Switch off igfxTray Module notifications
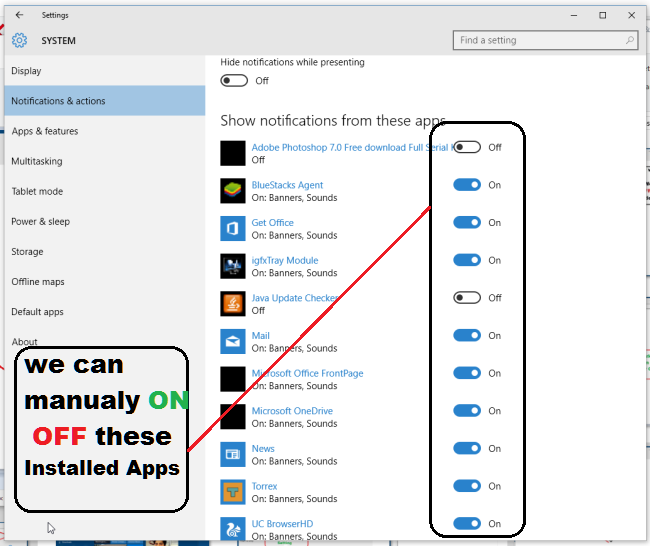Image resolution: width=650 pixels, height=546 pixels. click(x=467, y=260)
